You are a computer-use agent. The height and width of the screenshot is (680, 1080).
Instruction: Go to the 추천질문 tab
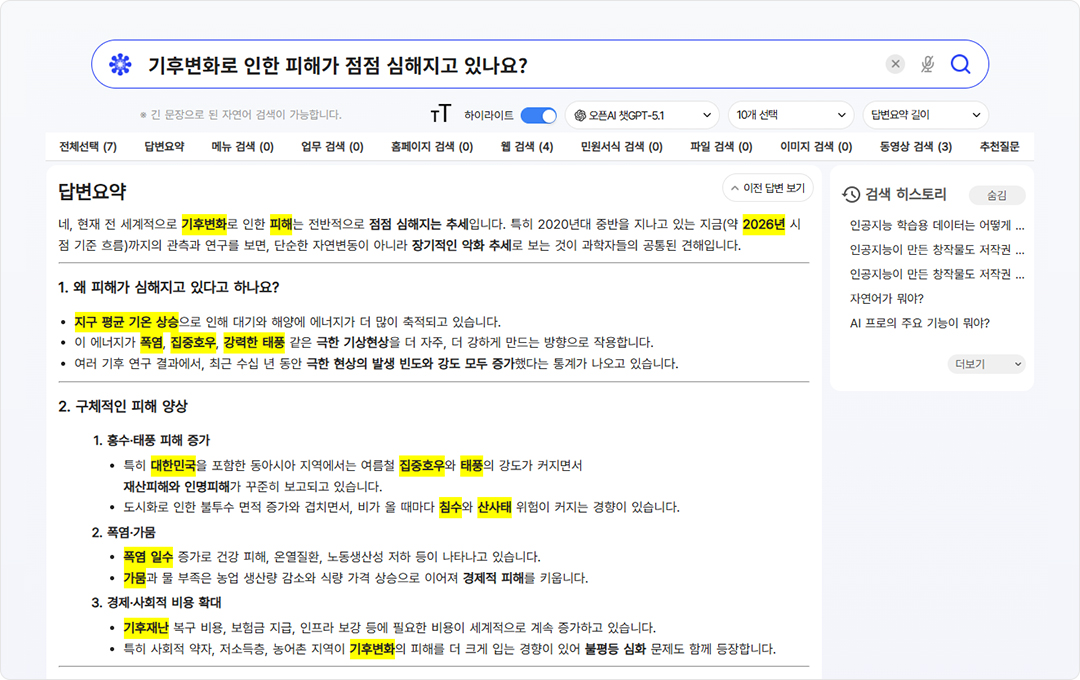tap(999, 147)
